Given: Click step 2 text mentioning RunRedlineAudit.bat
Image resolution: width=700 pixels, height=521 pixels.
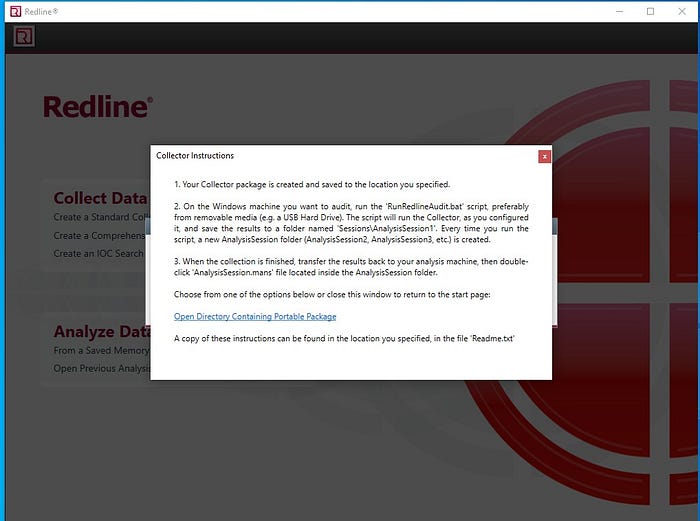Looking at the screenshot, I should tap(351, 223).
